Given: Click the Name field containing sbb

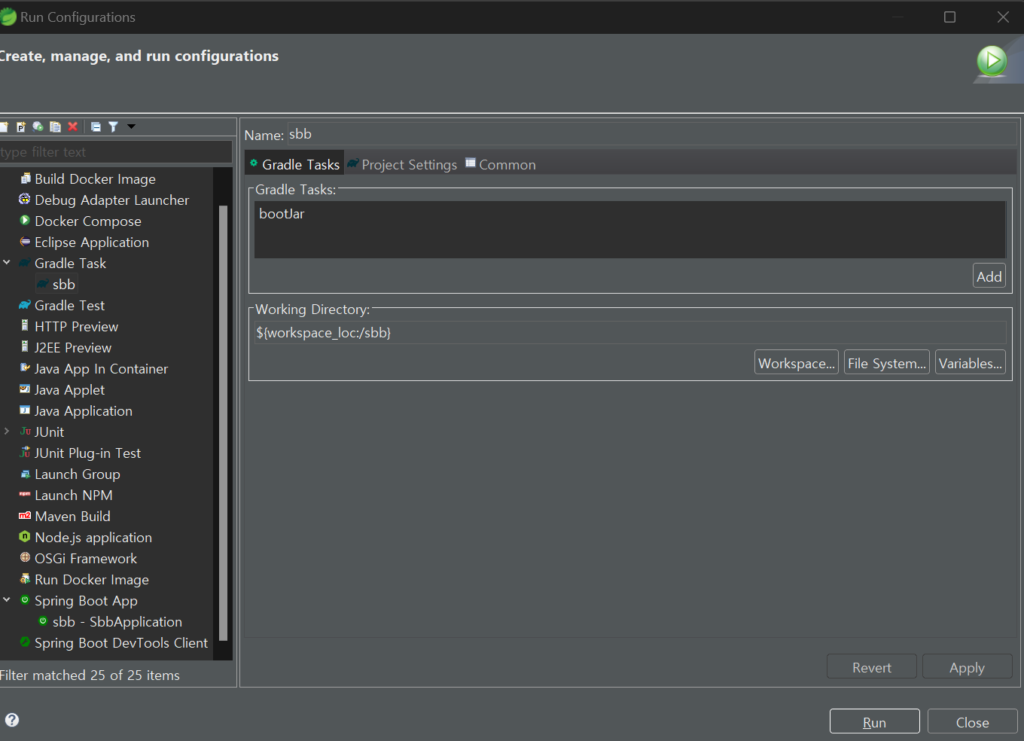Looking at the screenshot, I should click(x=651, y=134).
